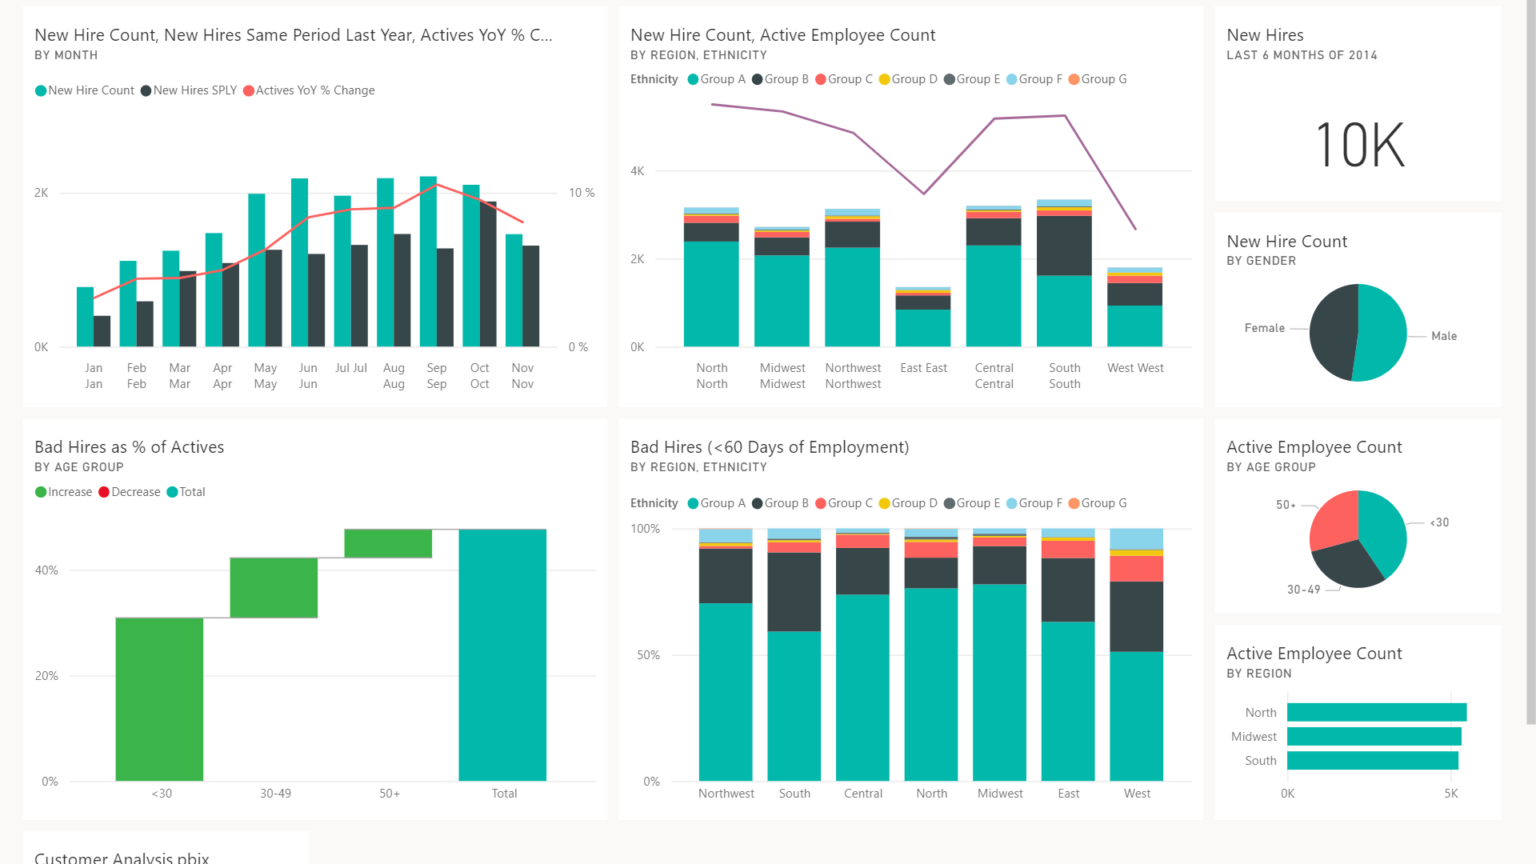Viewport: 1536px width, 864px height.
Task: Click the 10K New Hires card value
Action: (1359, 145)
